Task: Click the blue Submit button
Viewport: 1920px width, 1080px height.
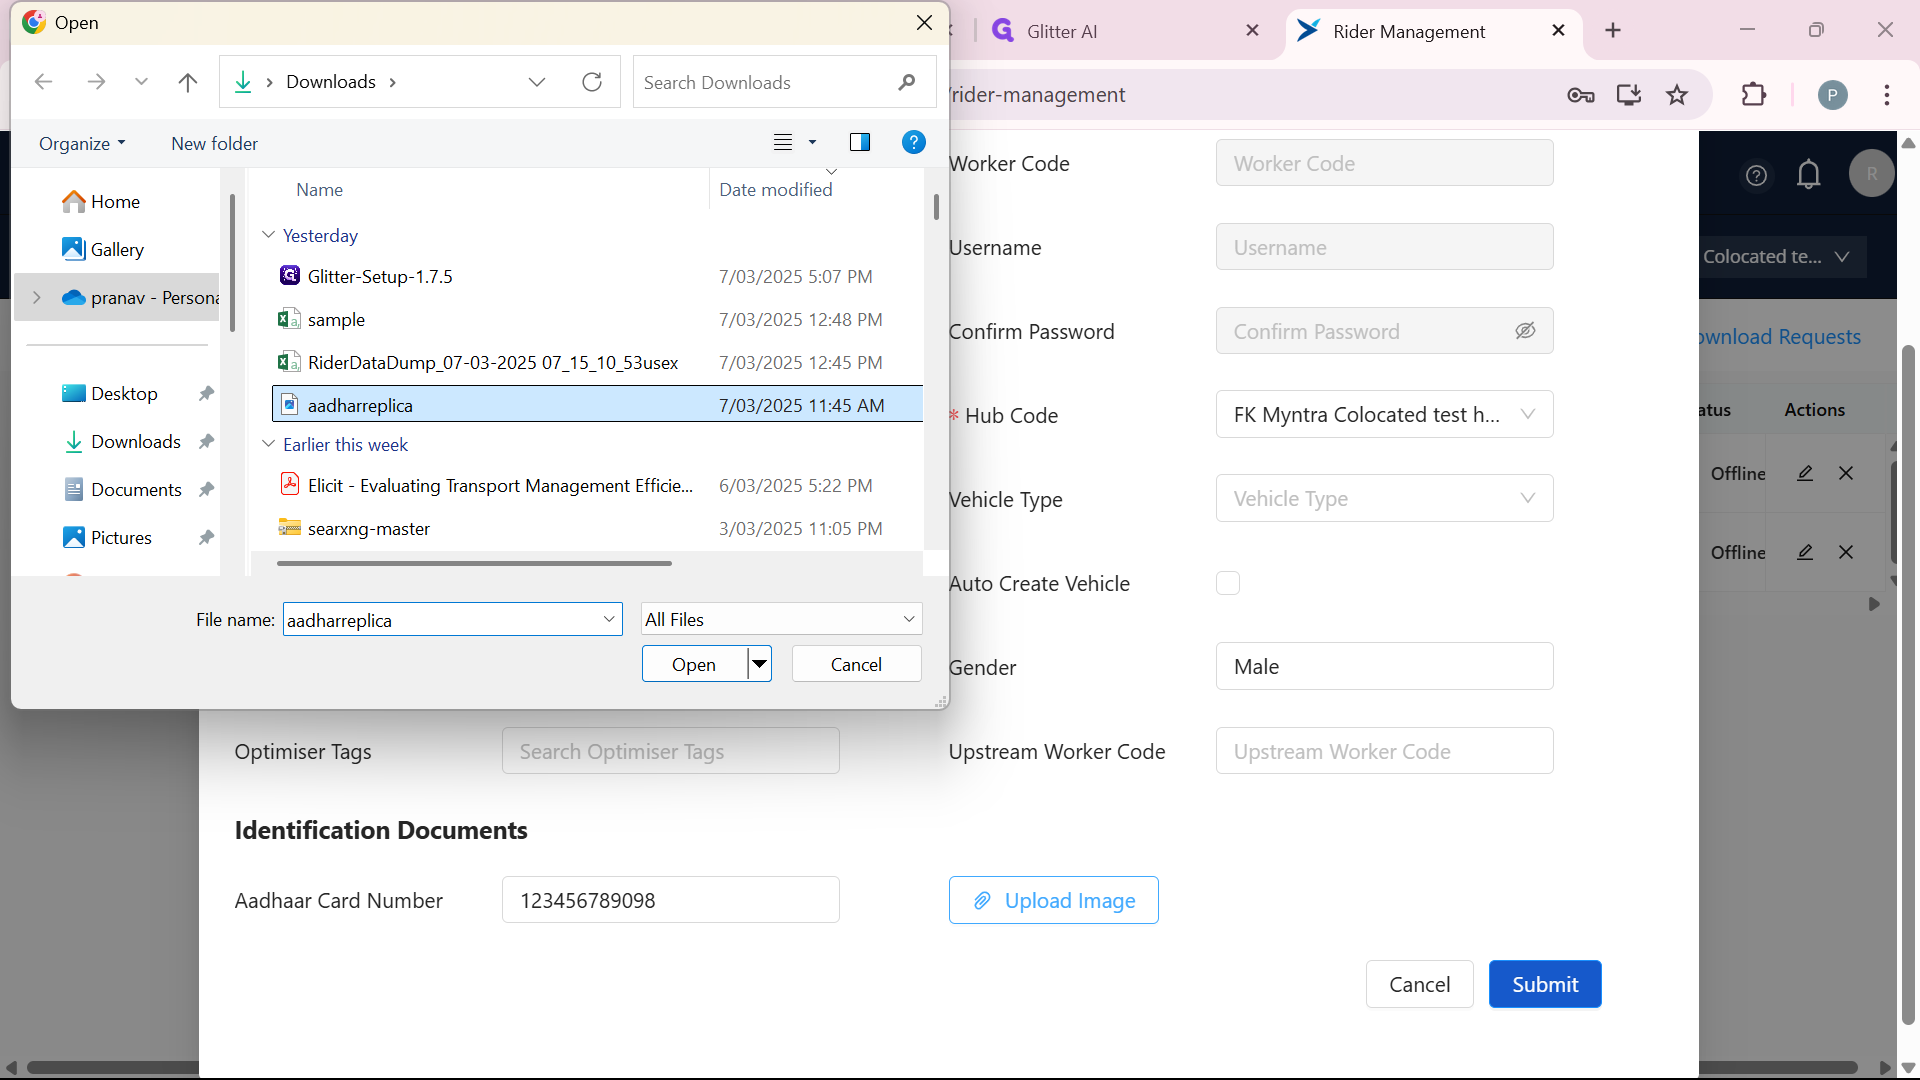Action: (1544, 984)
